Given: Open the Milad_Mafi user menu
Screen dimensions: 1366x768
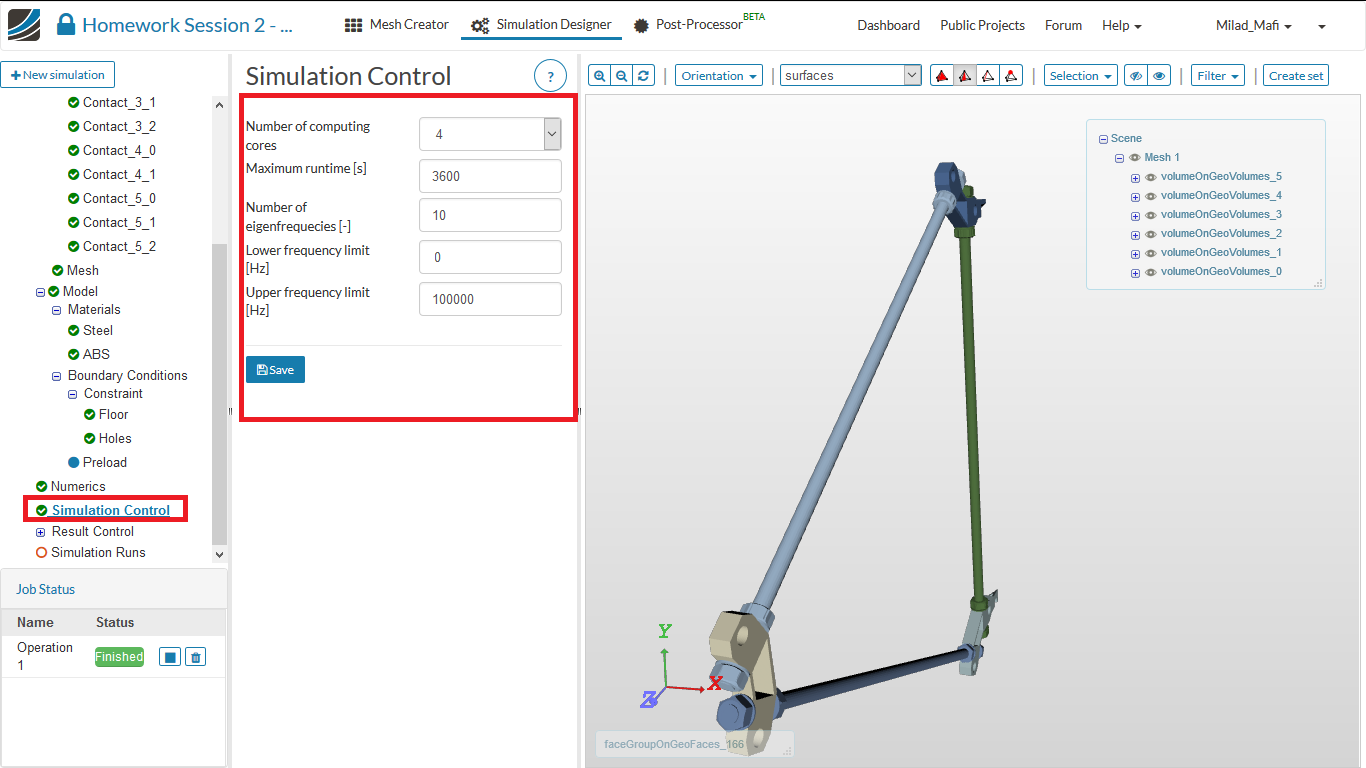Looking at the screenshot, I should 1253,25.
